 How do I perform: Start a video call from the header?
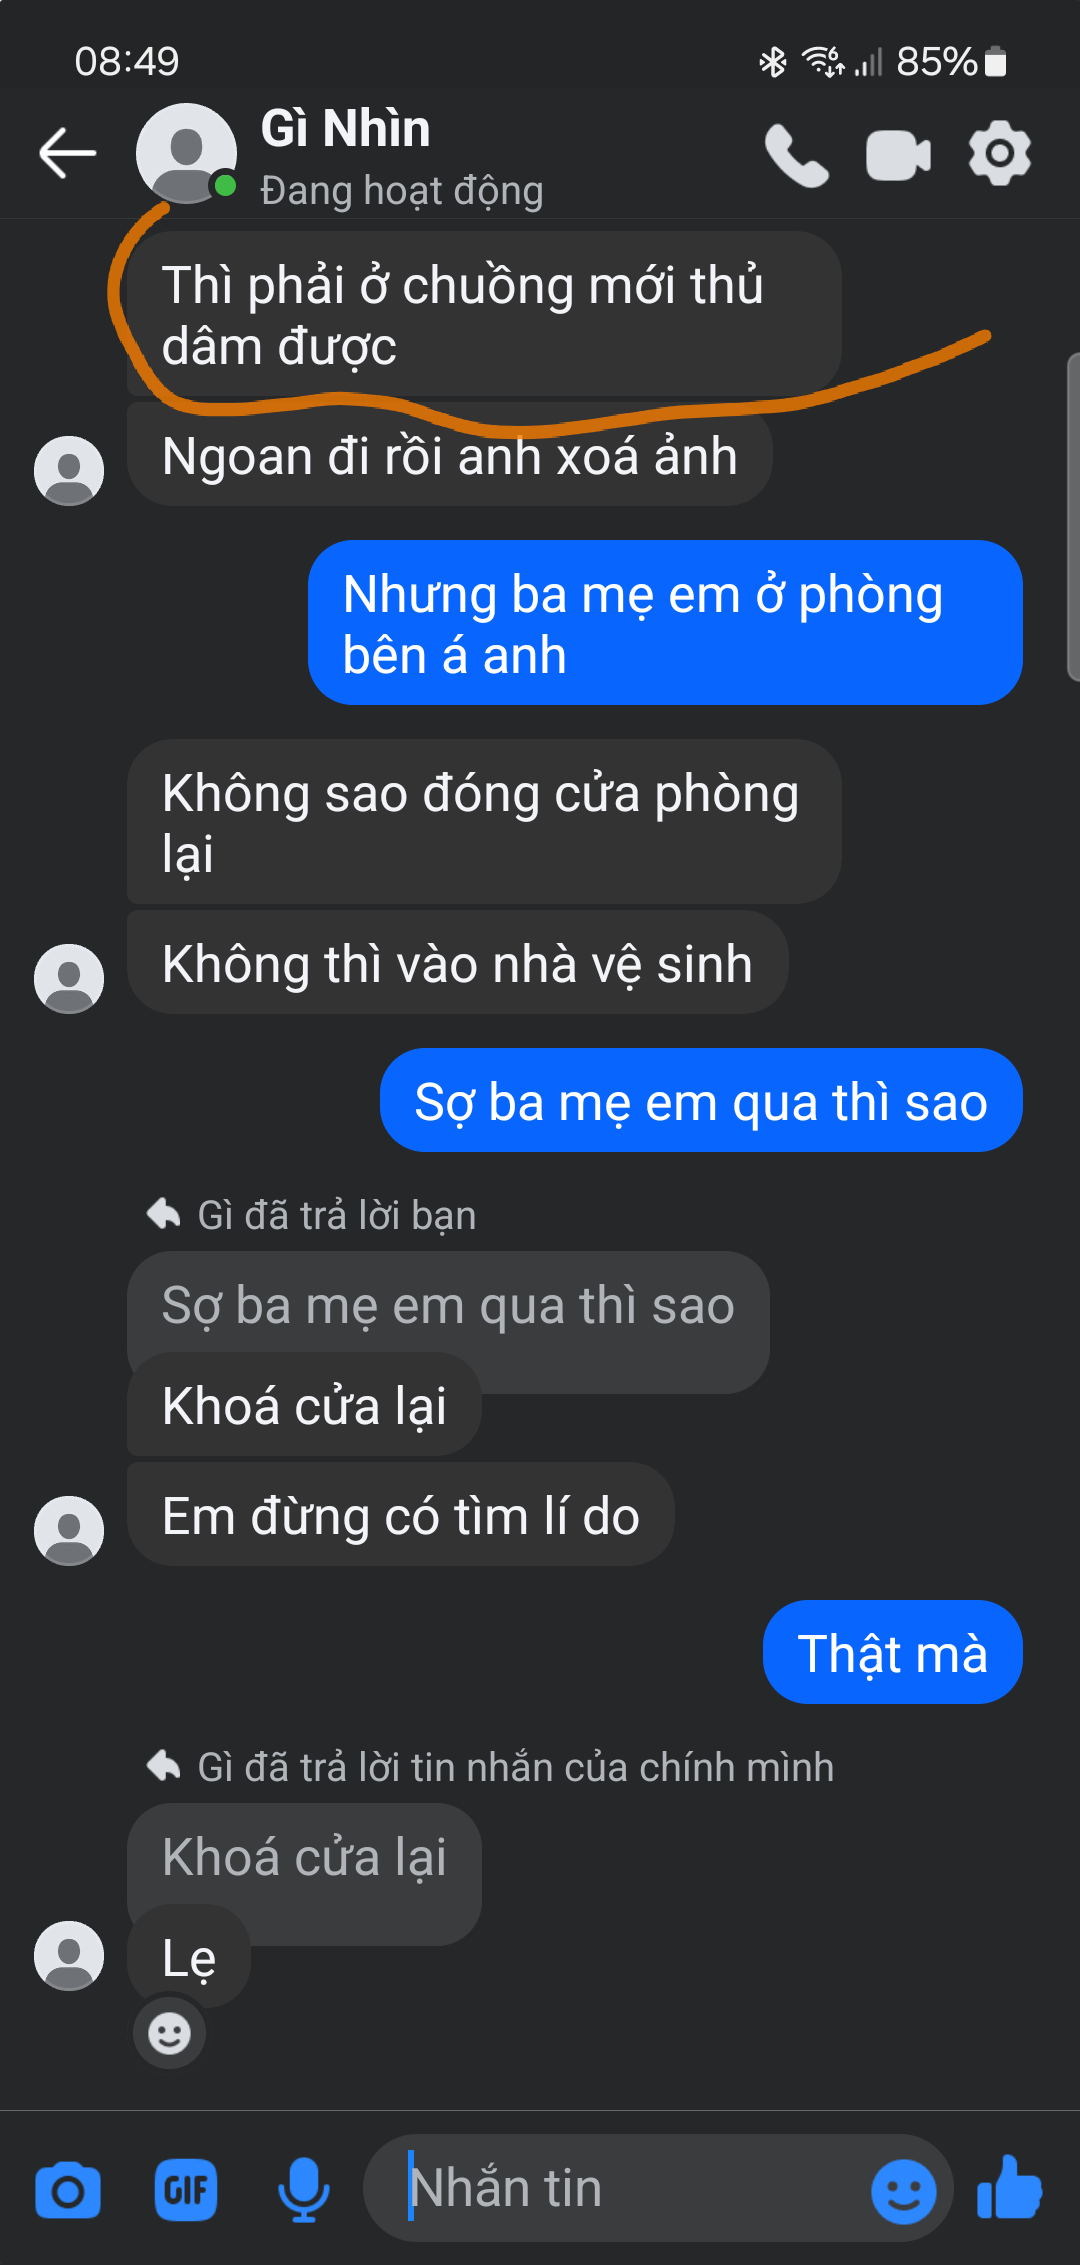coord(898,155)
